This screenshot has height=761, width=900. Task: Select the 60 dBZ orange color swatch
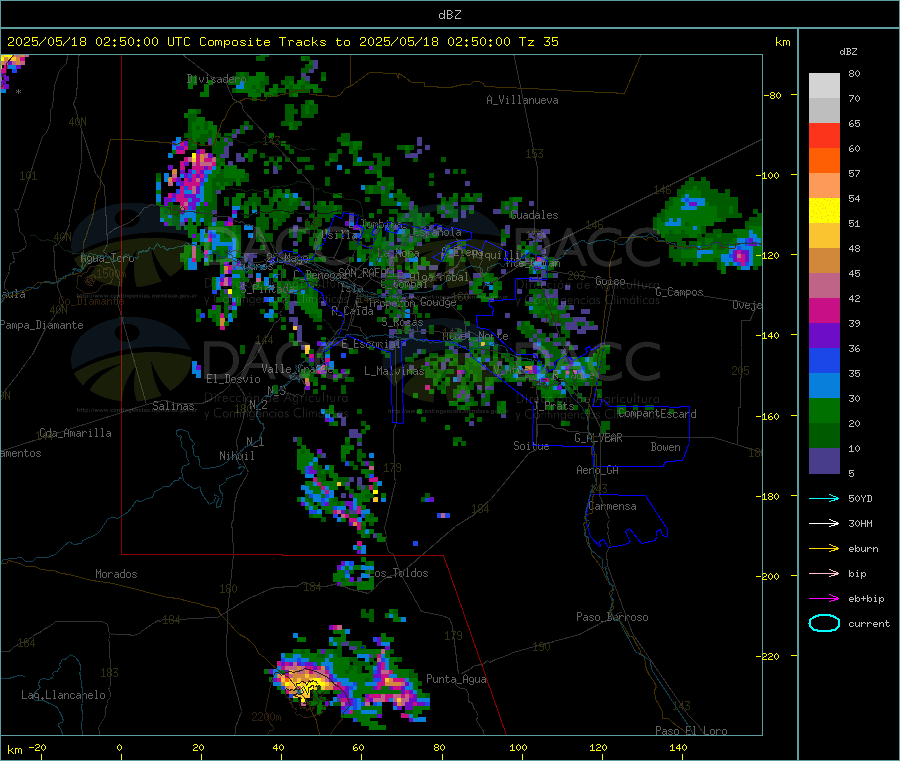pos(824,161)
